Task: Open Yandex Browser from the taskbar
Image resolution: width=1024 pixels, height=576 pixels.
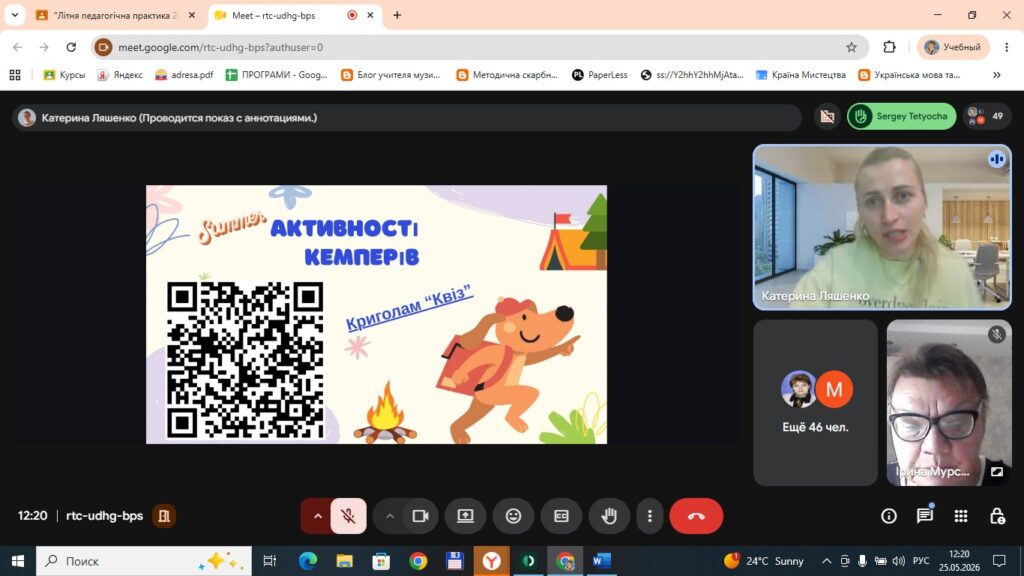Action: click(491, 561)
